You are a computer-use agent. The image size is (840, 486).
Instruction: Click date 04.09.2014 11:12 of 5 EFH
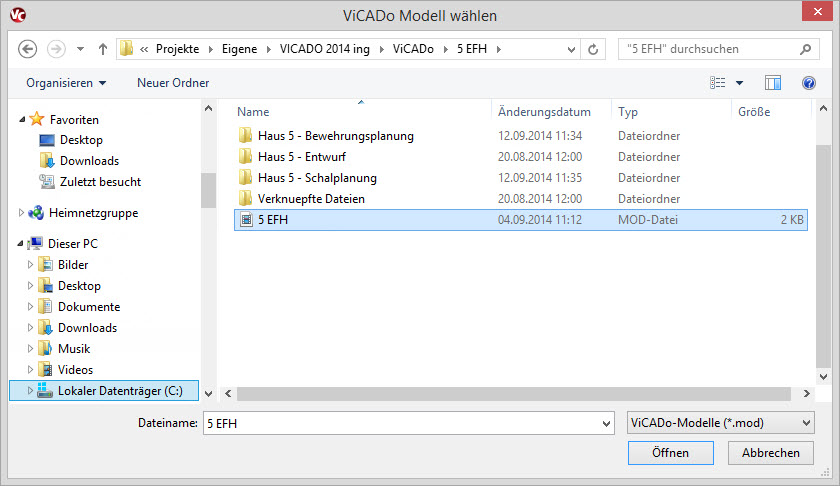click(539, 220)
